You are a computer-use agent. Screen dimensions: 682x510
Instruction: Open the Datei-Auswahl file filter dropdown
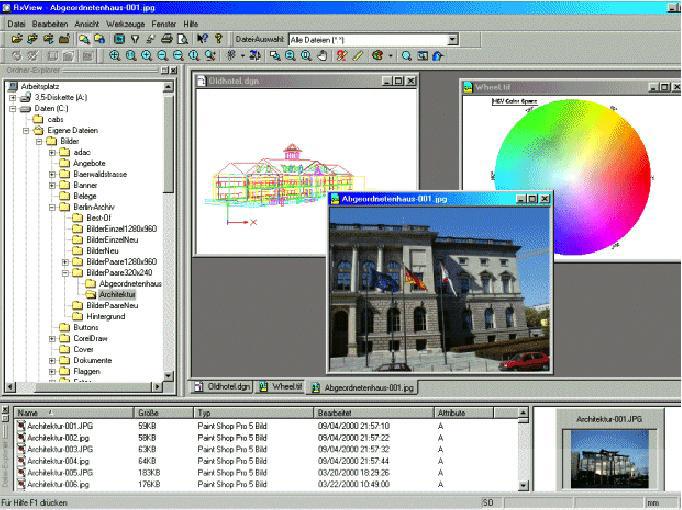point(452,39)
